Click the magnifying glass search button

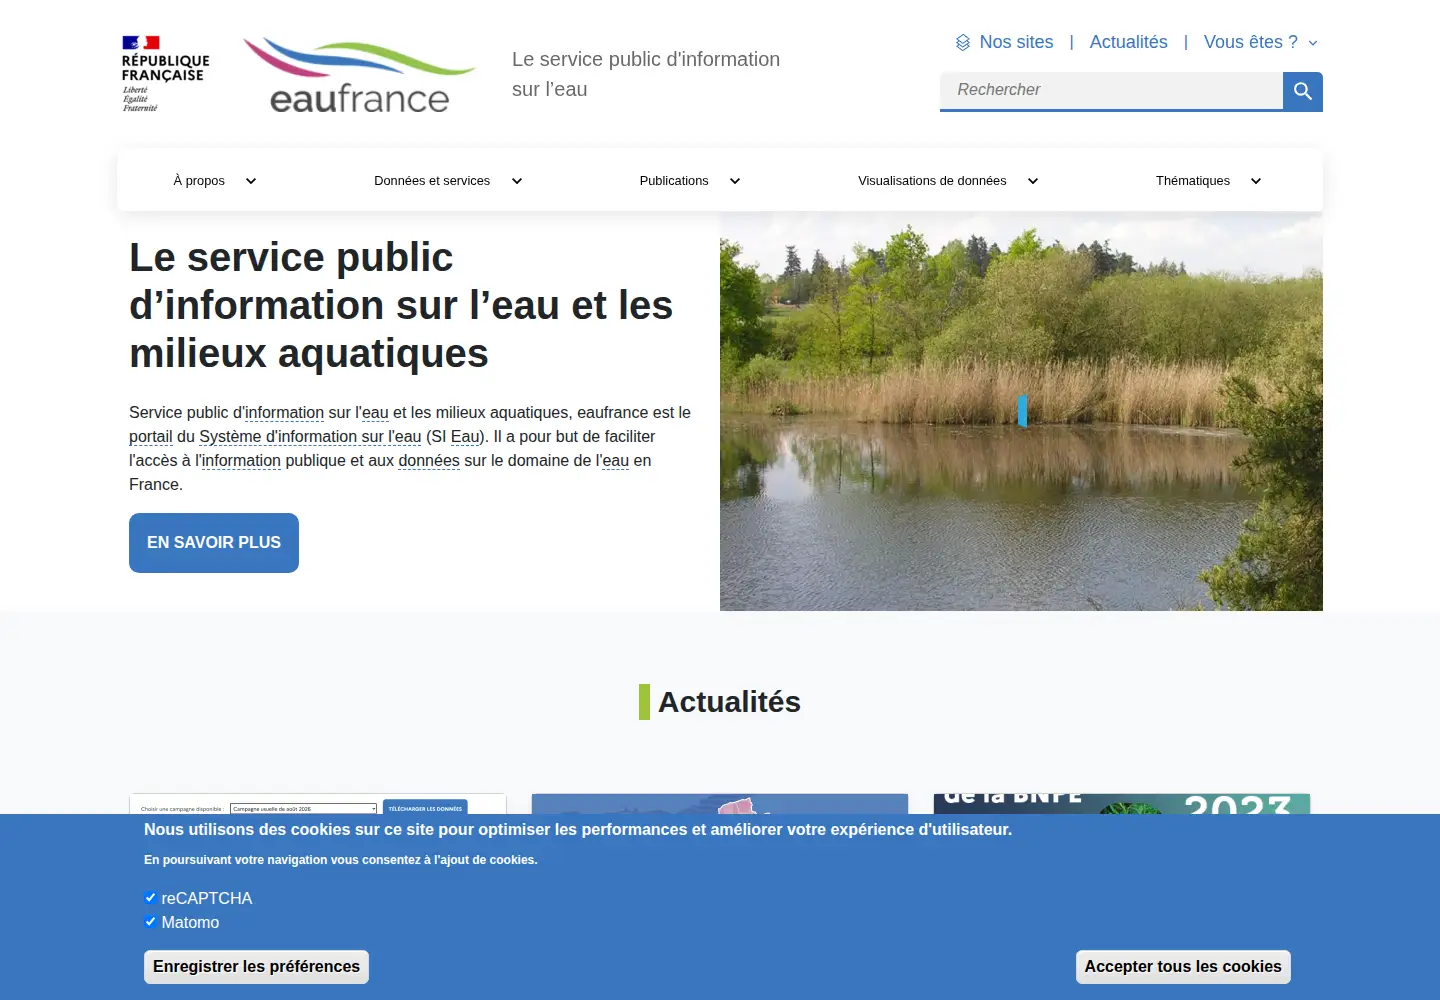[x=1303, y=91]
